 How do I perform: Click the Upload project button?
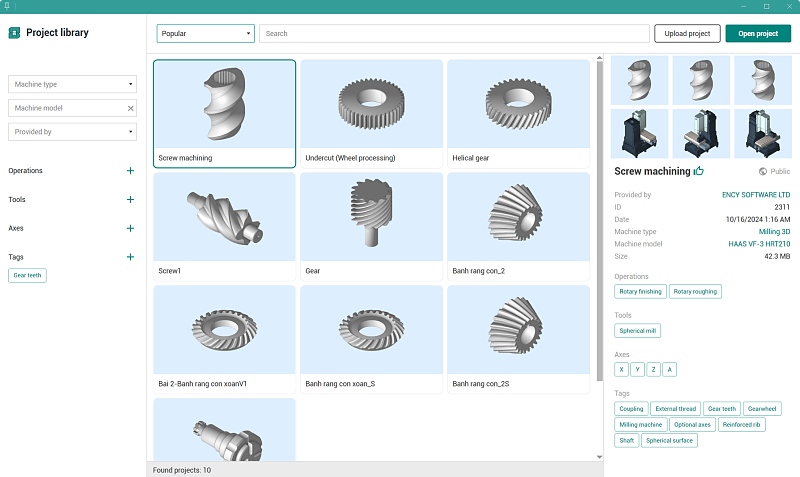click(687, 34)
